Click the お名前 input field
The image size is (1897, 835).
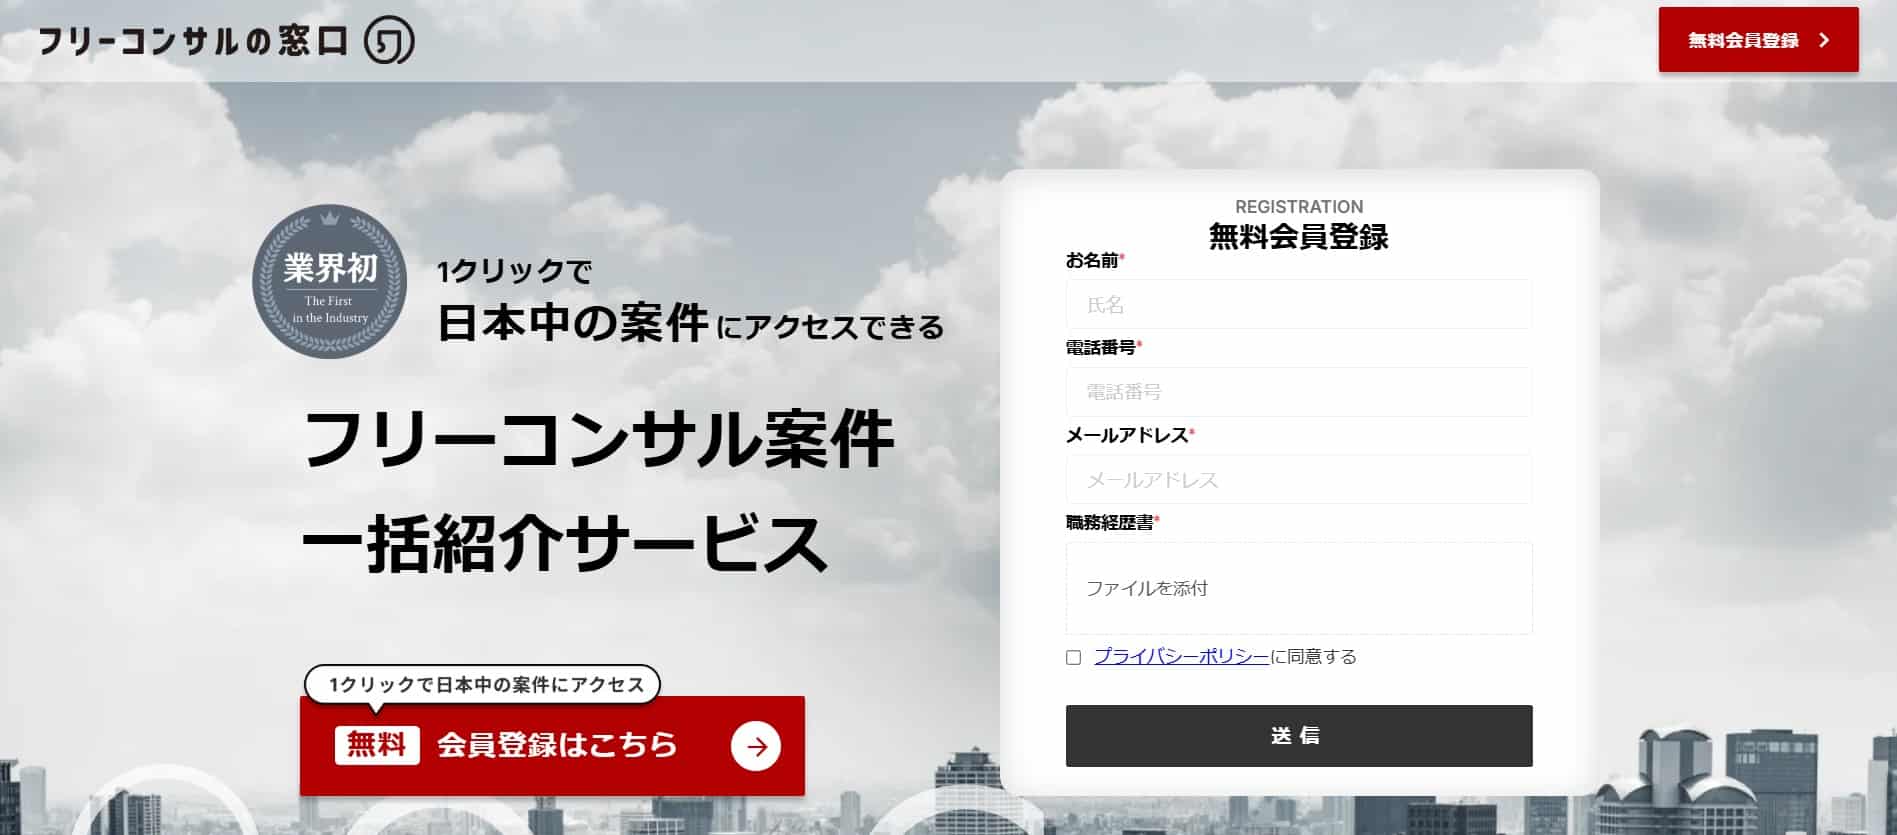(x=1298, y=304)
